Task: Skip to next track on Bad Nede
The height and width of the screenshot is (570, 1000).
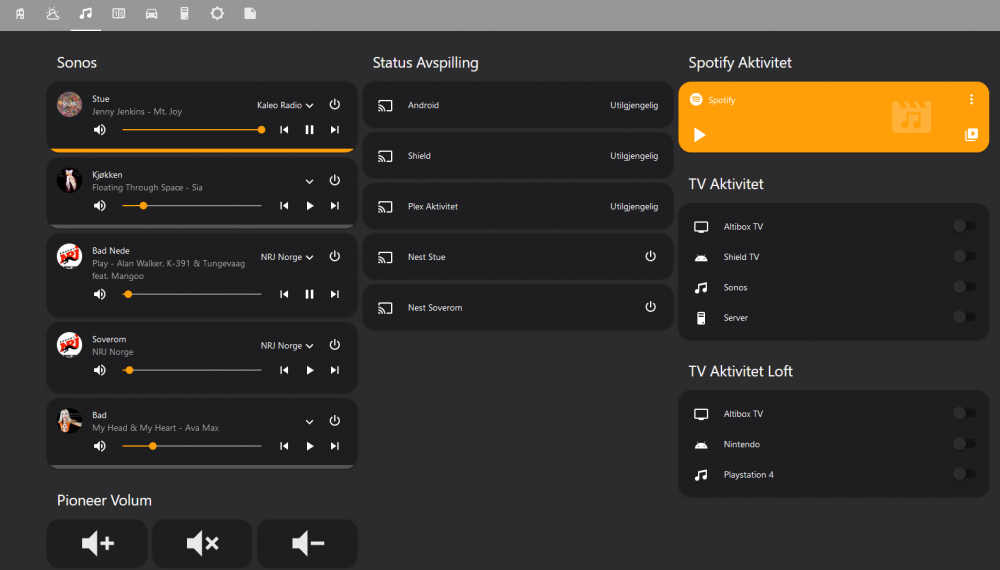Action: [334, 294]
